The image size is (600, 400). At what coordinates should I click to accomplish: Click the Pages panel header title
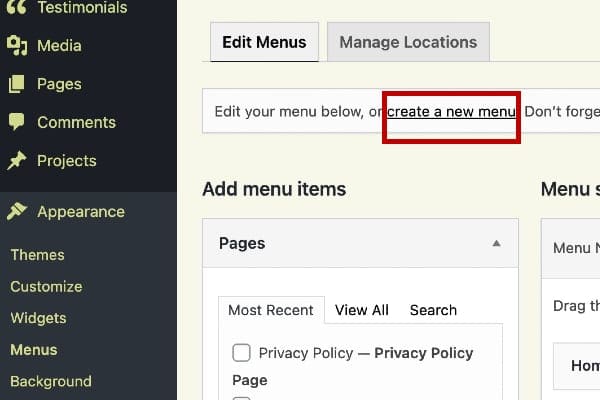coord(242,243)
